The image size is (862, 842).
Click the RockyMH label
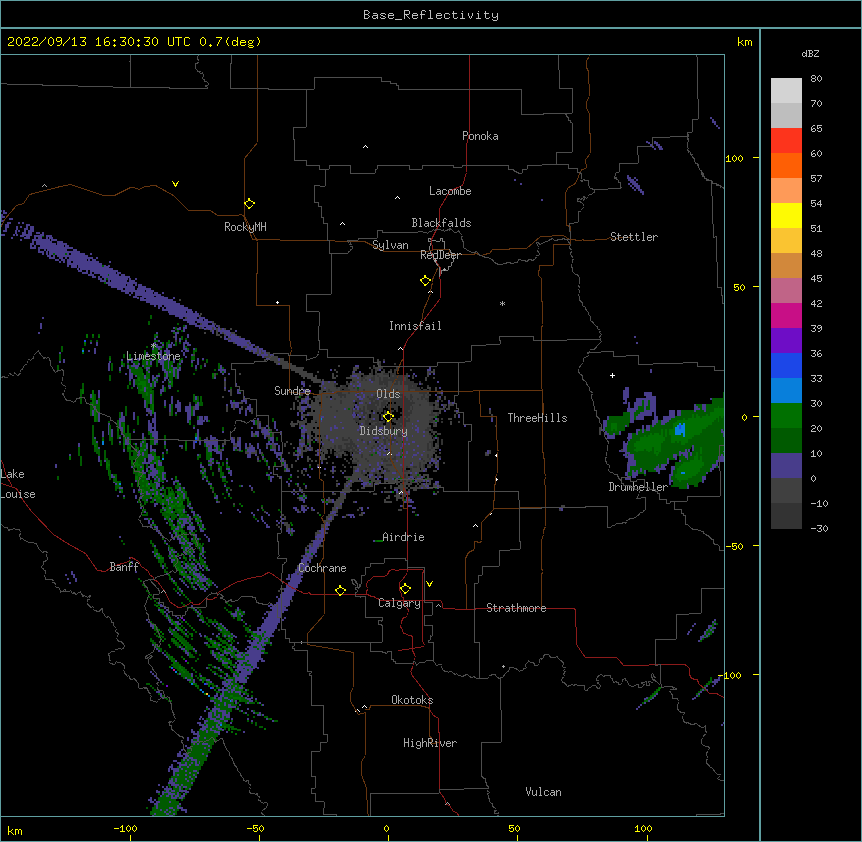[245, 227]
